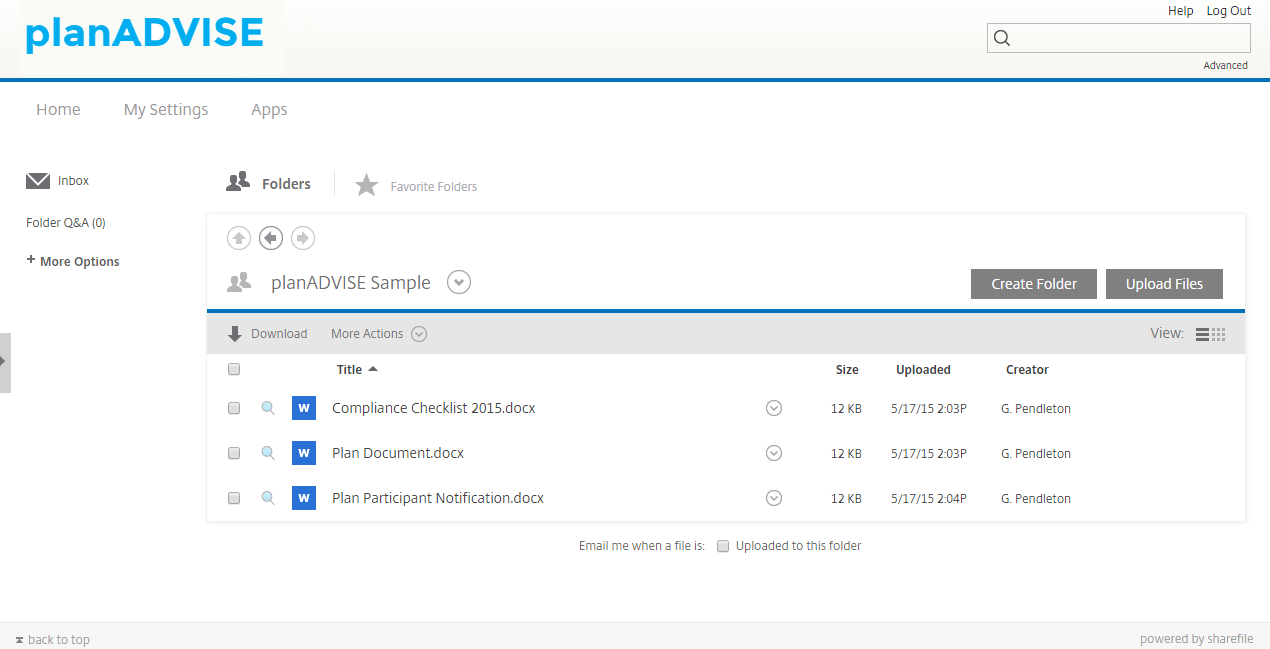Click the Help link
1270x649 pixels.
[x=1181, y=11]
